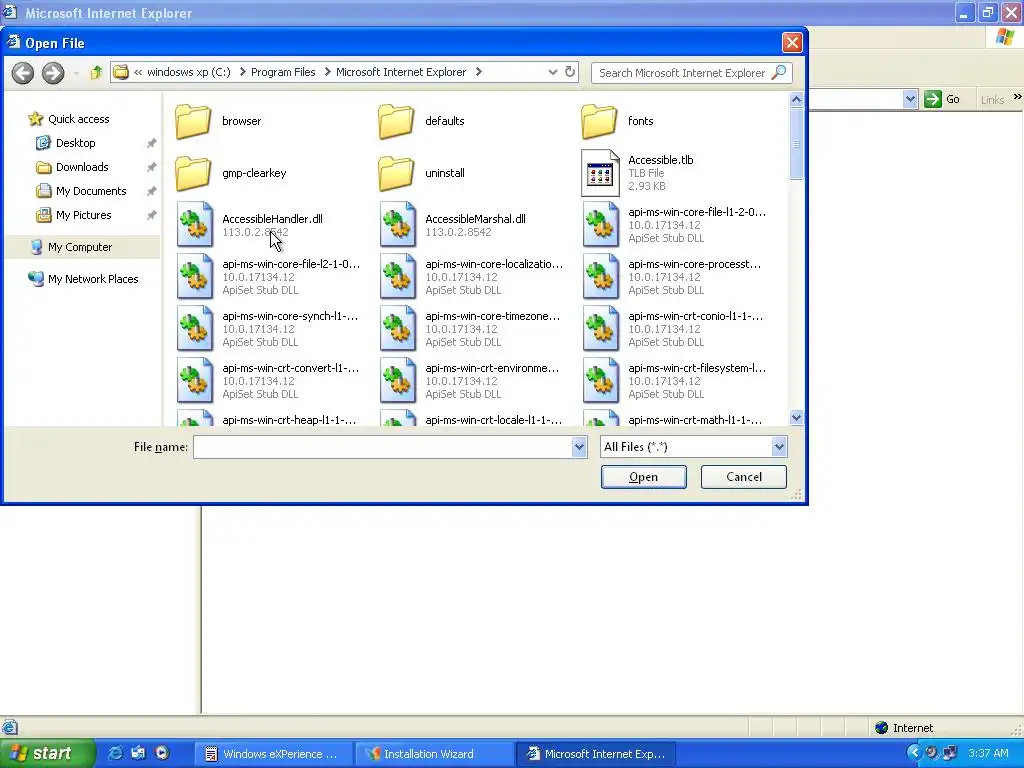Open the uninstall folder
Image resolution: width=1024 pixels, height=768 pixels.
coord(396,173)
